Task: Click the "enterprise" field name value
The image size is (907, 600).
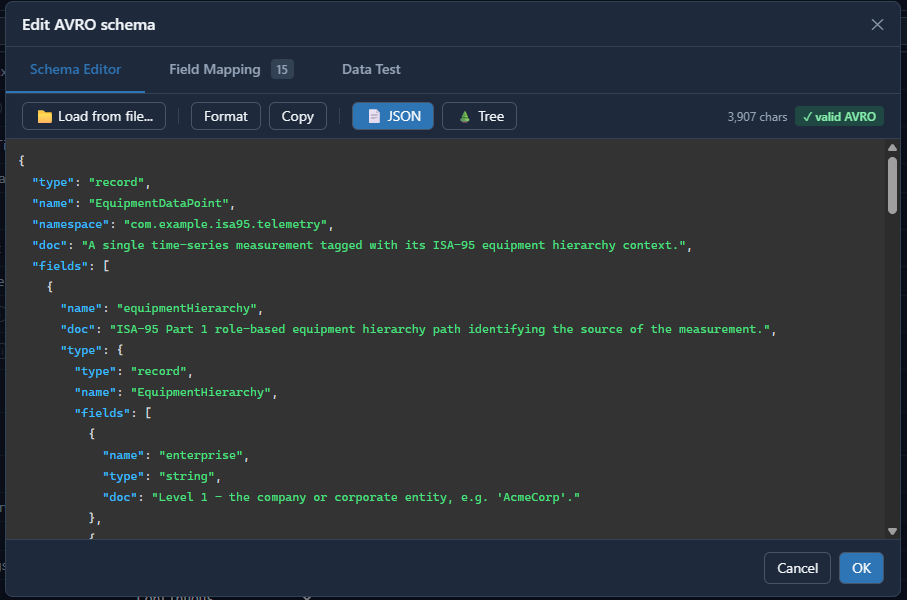Action: tap(201, 455)
